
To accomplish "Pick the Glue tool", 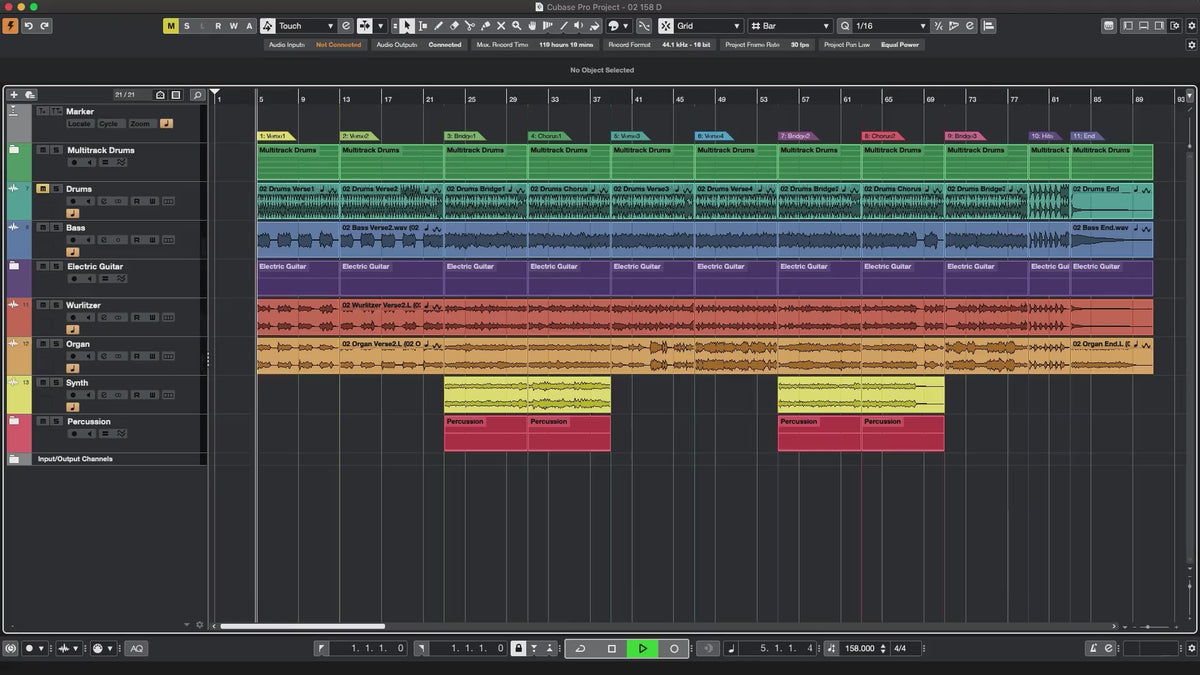I will [x=485, y=26].
